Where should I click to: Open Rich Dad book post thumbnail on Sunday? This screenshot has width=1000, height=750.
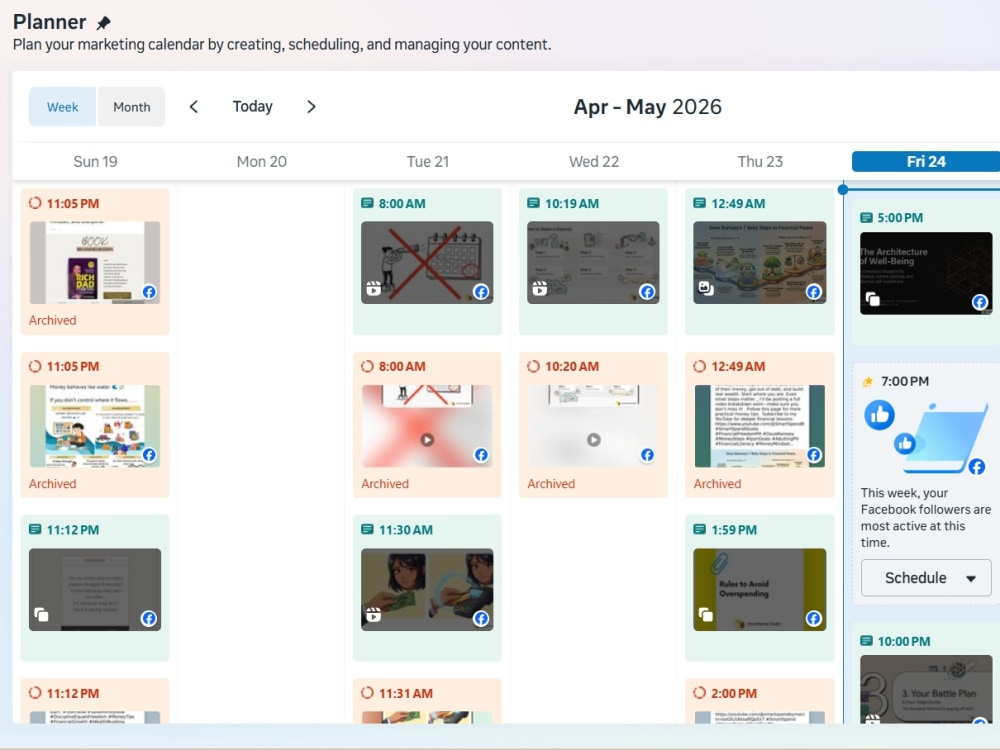[95, 262]
